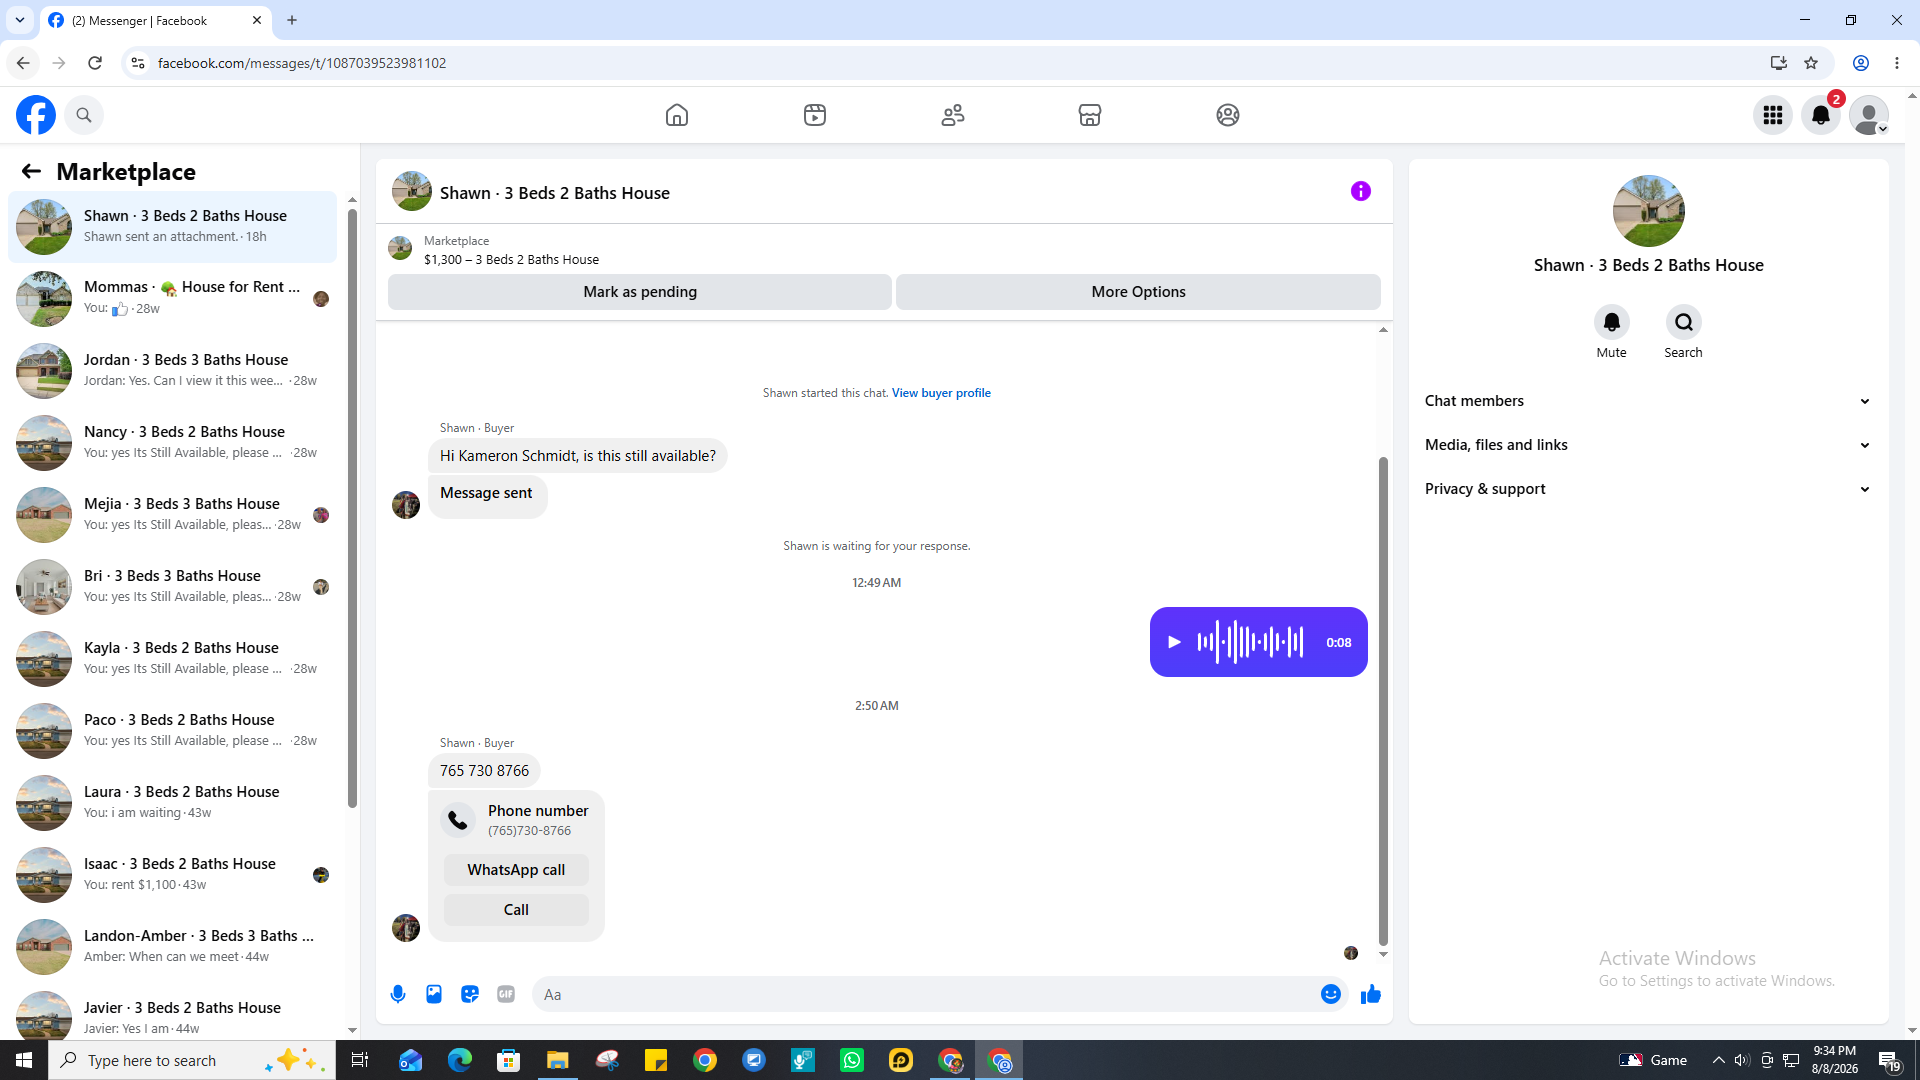This screenshot has height=1080, width=1920.
Task: Go to Facebook Home icon
Action: coord(677,115)
